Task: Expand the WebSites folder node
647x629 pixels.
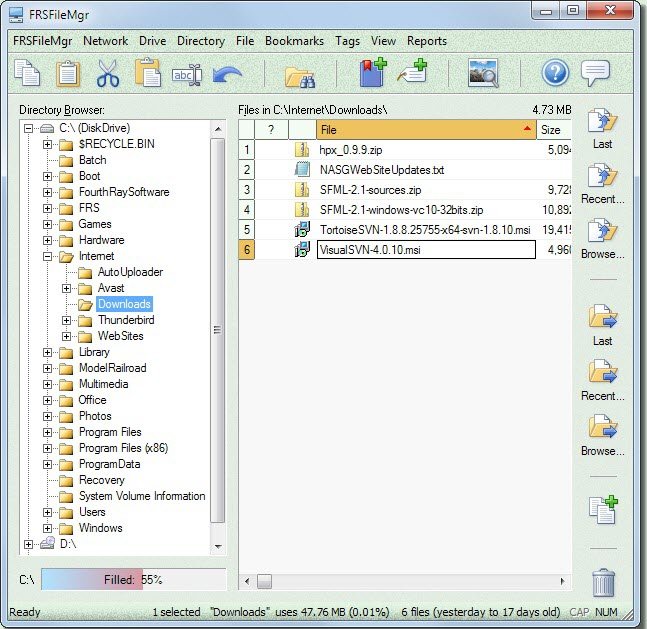Action: click(66, 336)
